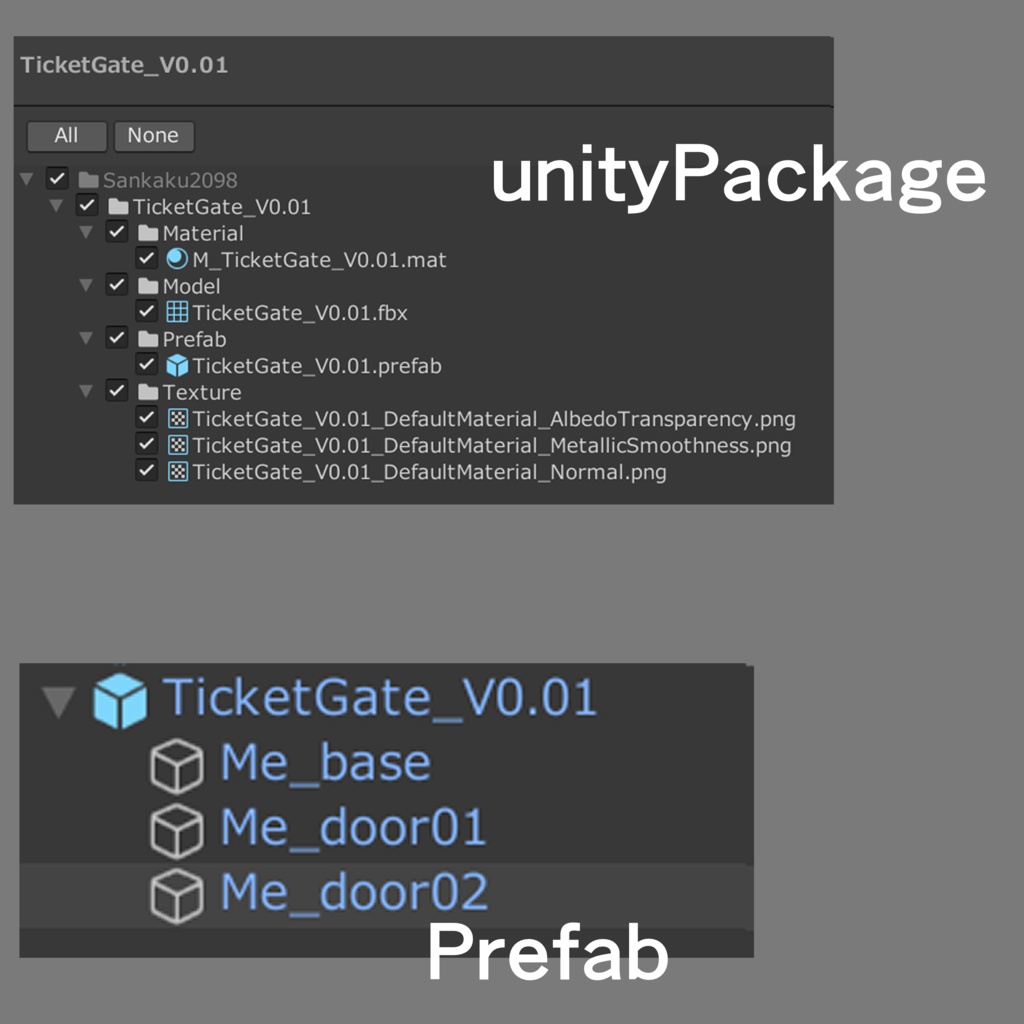Click the M_TicketGate_V0.01.mat material icon

(176, 259)
